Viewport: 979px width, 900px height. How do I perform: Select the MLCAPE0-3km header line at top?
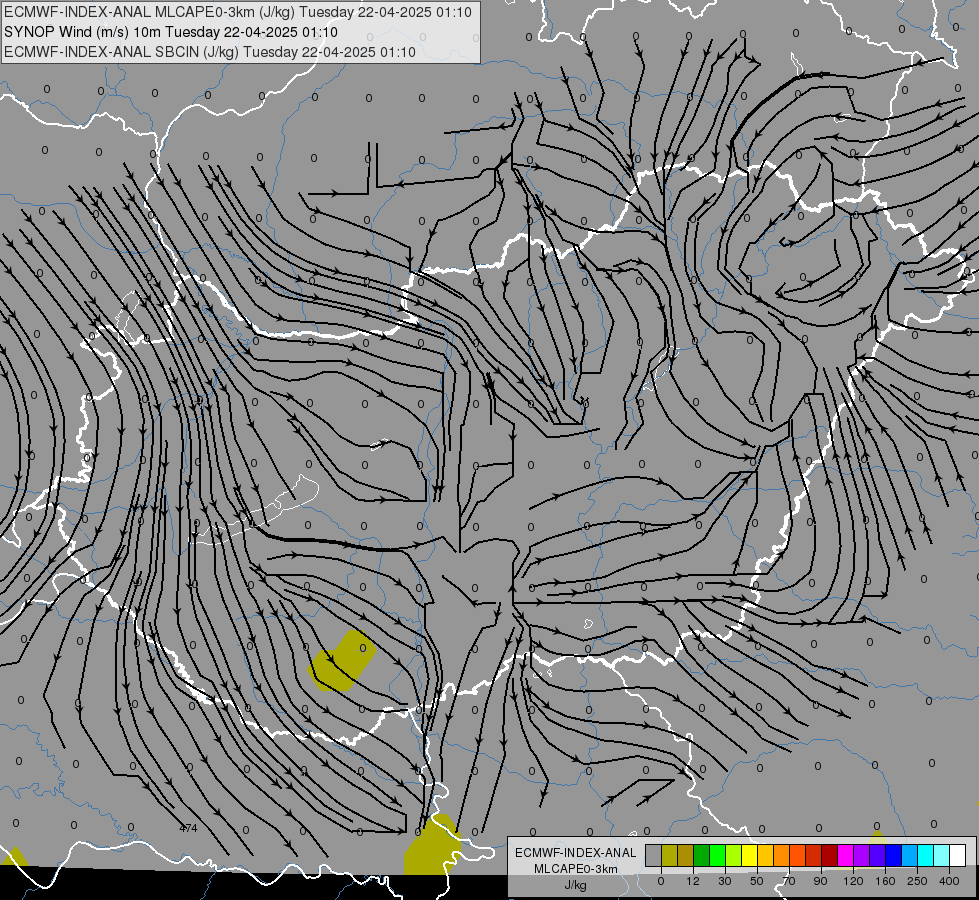238,12
